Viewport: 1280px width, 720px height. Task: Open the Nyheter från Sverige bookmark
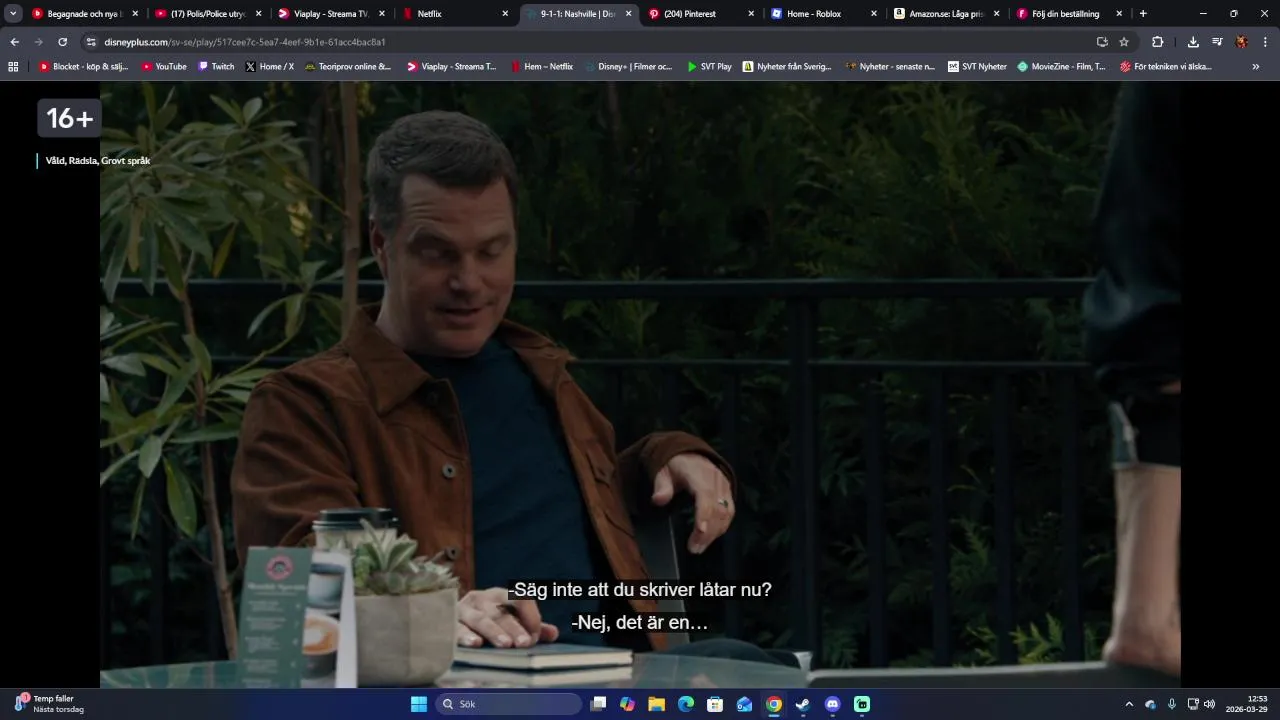(787, 66)
